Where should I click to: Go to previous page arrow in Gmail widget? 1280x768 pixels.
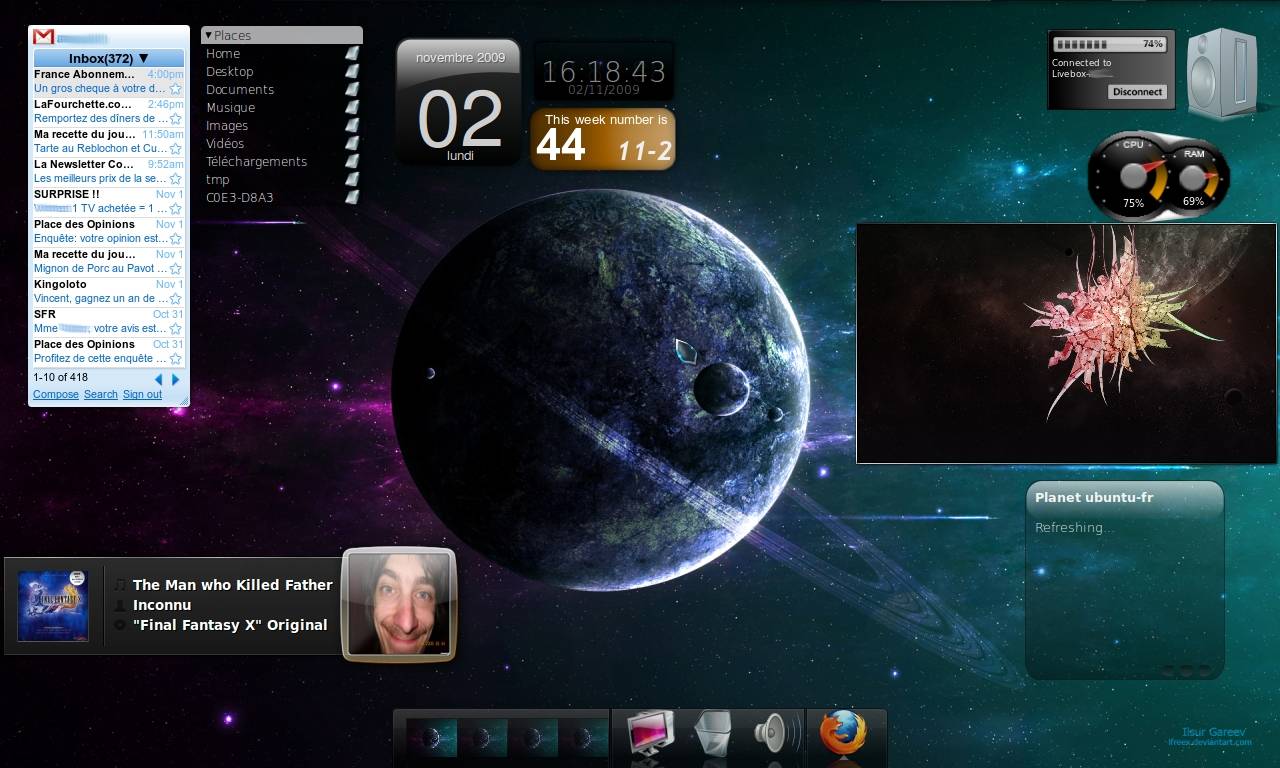coord(158,379)
